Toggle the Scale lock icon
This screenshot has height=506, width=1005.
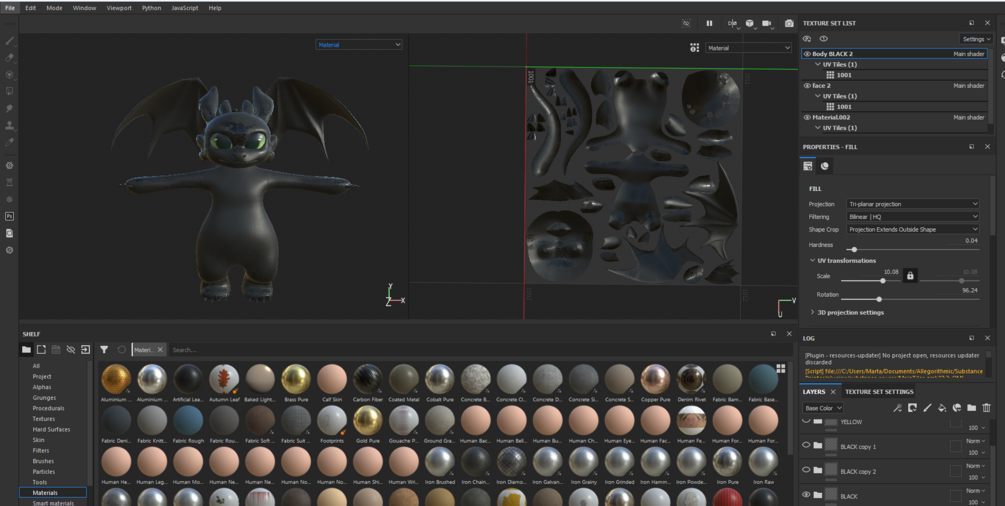(x=910, y=275)
